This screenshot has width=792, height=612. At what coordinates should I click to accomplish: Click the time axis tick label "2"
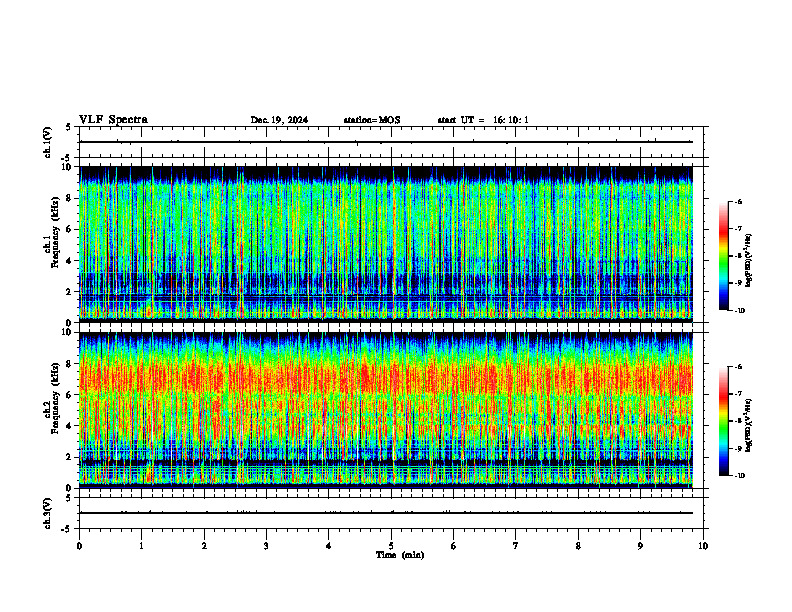coord(204,546)
